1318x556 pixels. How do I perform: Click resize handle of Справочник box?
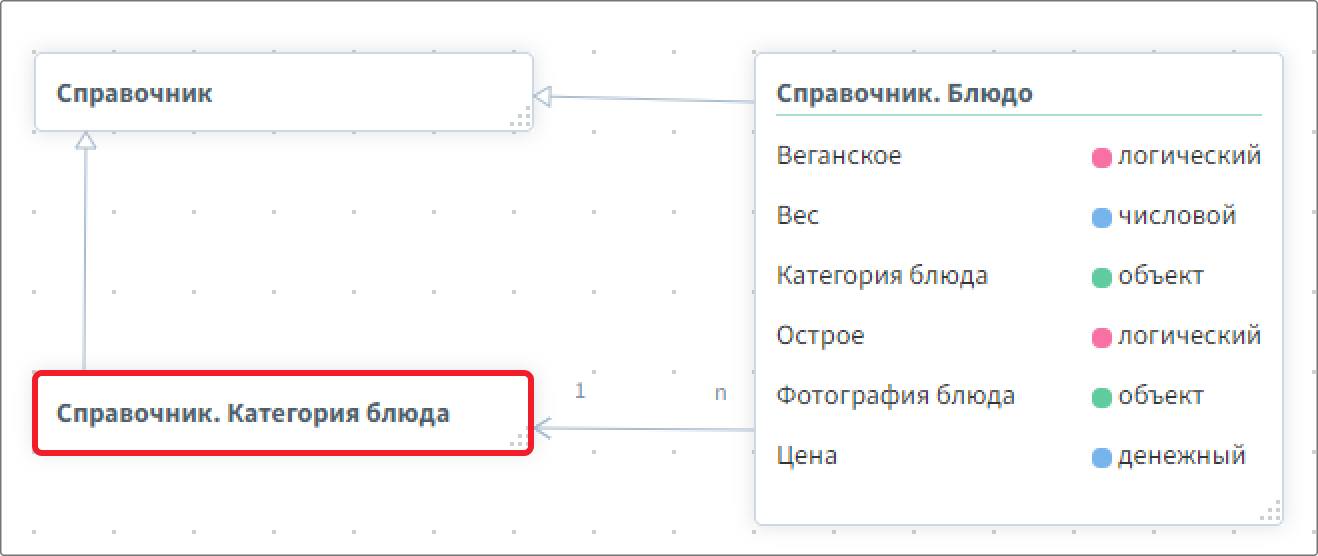coord(520,119)
